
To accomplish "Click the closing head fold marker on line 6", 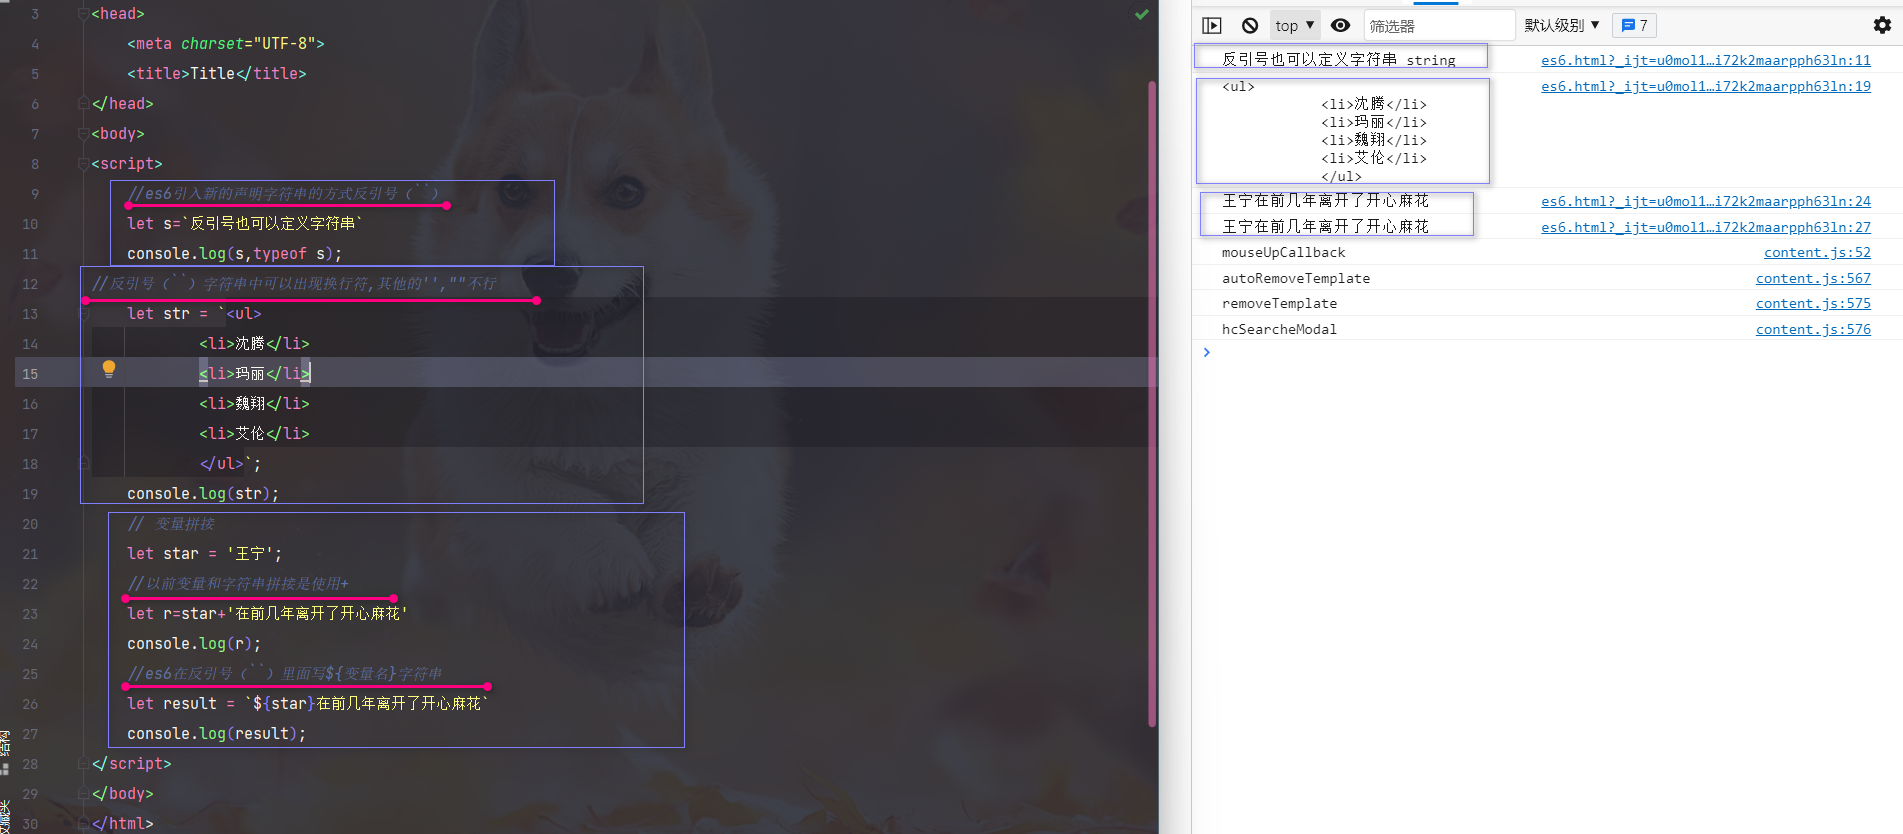I will click(84, 104).
